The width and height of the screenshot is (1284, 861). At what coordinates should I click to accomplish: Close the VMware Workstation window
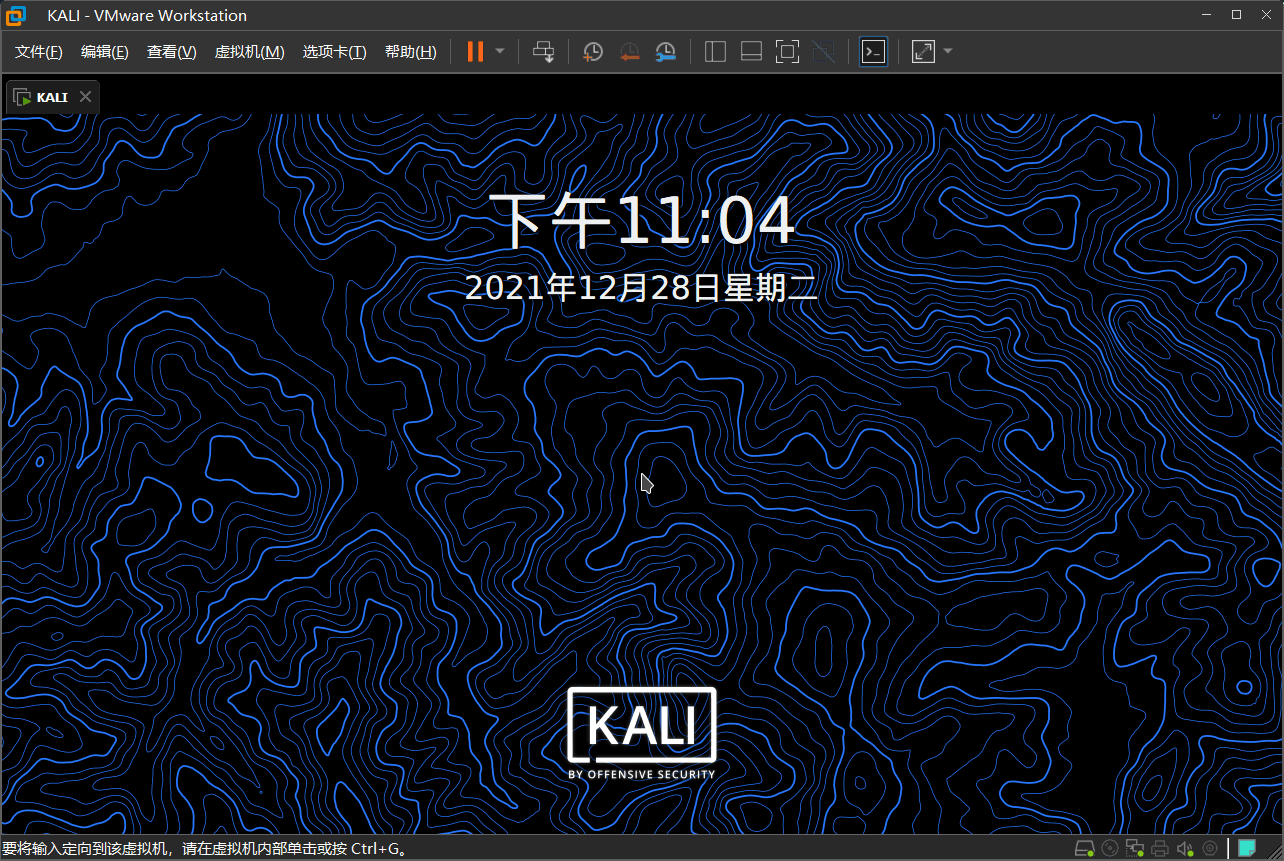1265,15
